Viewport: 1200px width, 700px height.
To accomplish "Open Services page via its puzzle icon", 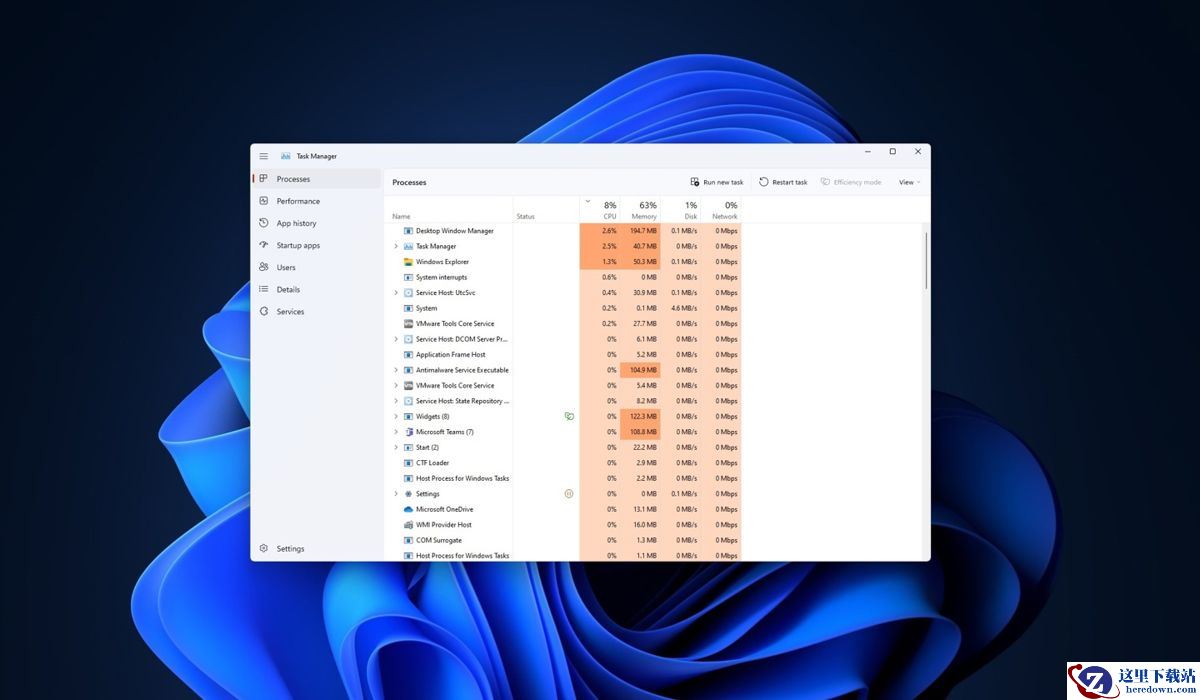I will pos(264,311).
